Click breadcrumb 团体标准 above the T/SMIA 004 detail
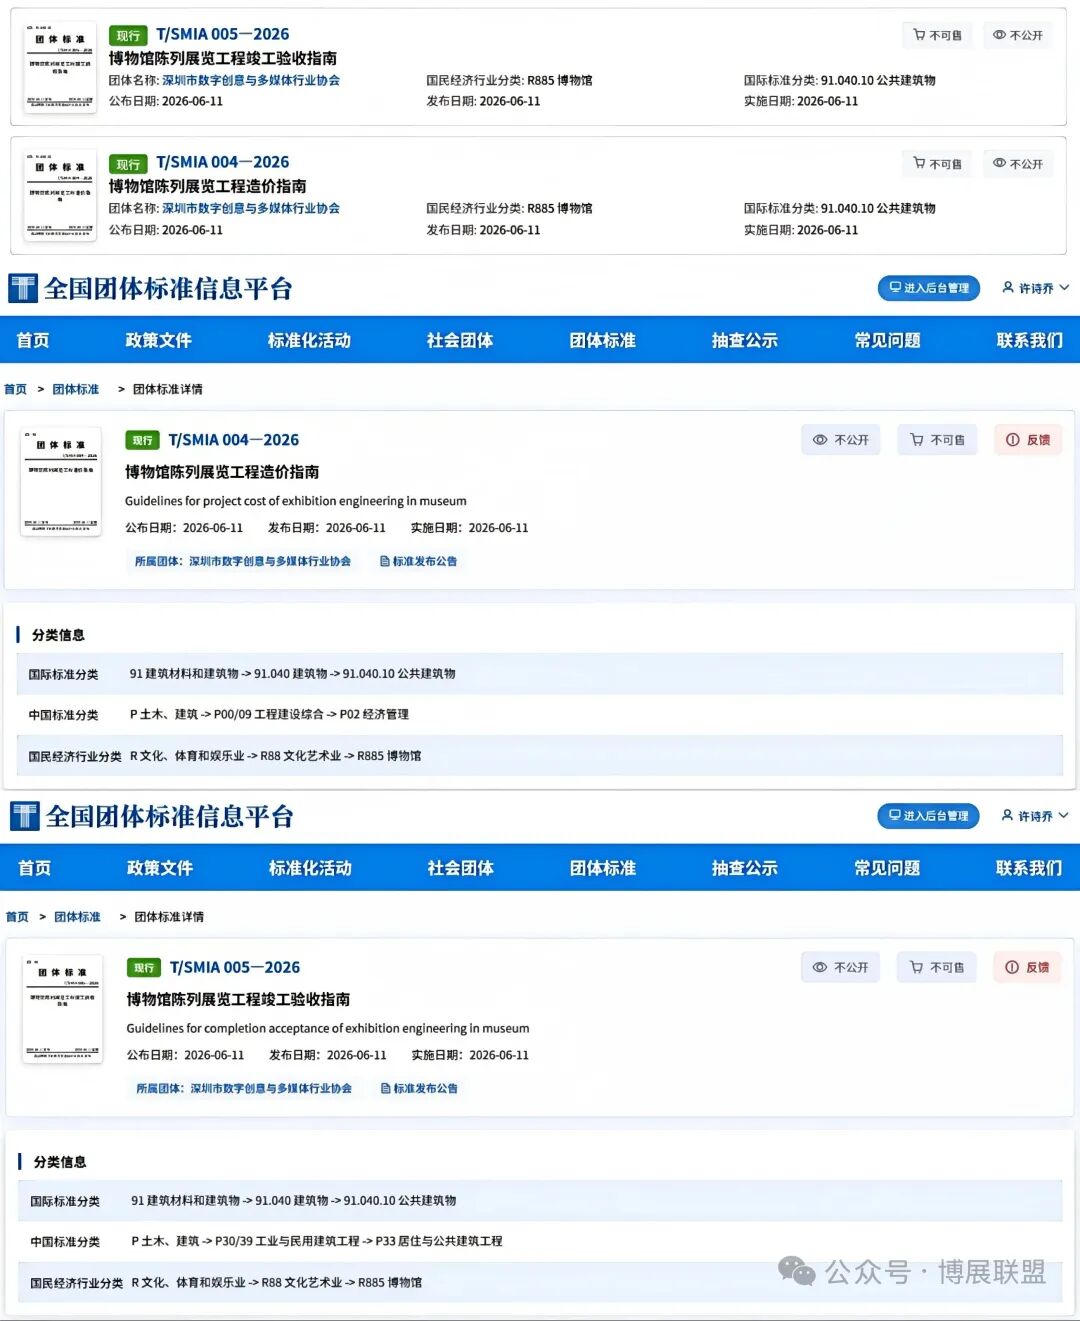1080x1321 pixels. coord(76,389)
